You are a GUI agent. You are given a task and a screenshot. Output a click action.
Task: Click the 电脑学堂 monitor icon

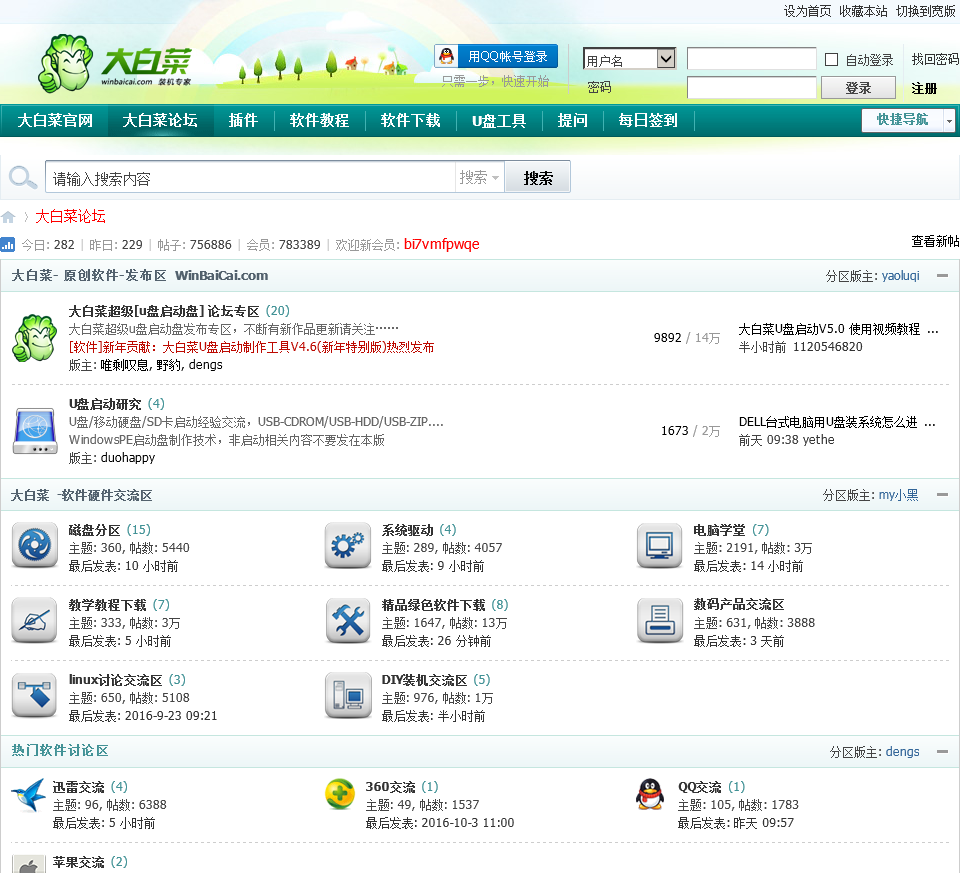(660, 546)
